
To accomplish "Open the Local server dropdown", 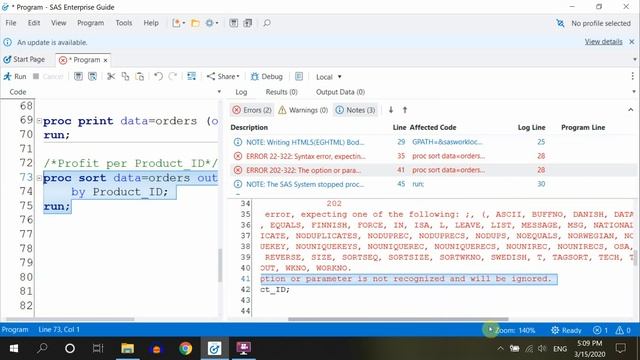I will coord(329,77).
